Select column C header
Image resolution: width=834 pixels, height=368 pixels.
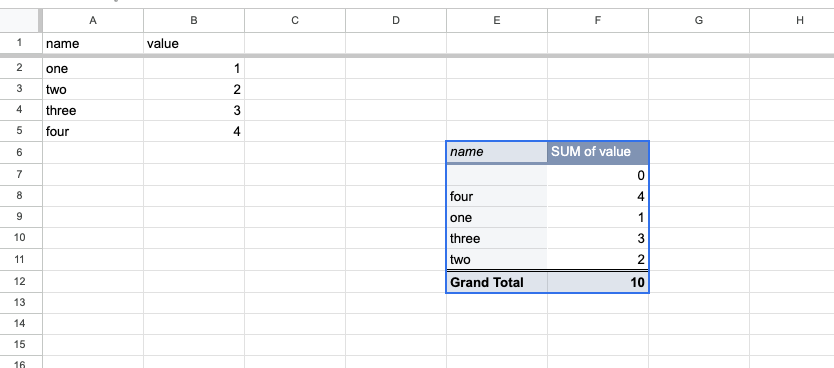(x=295, y=21)
